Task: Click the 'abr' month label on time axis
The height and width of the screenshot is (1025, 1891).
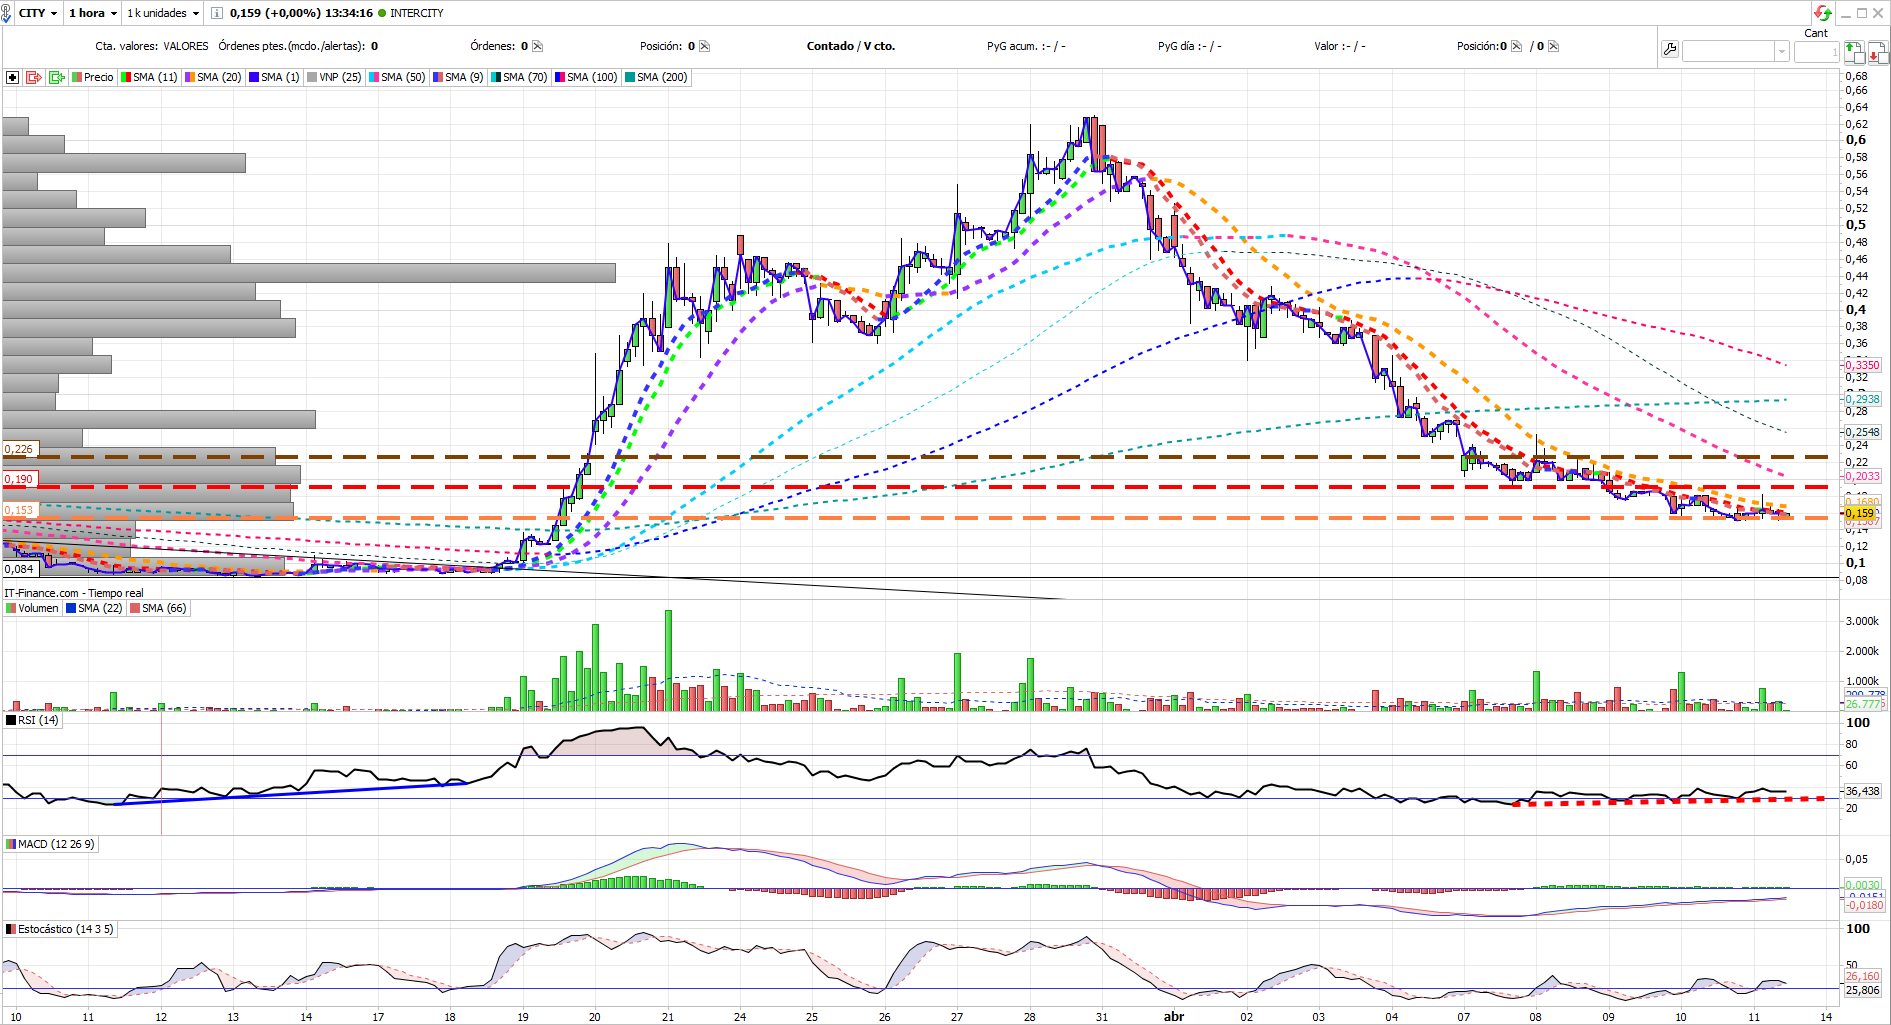Action: point(1174,1017)
